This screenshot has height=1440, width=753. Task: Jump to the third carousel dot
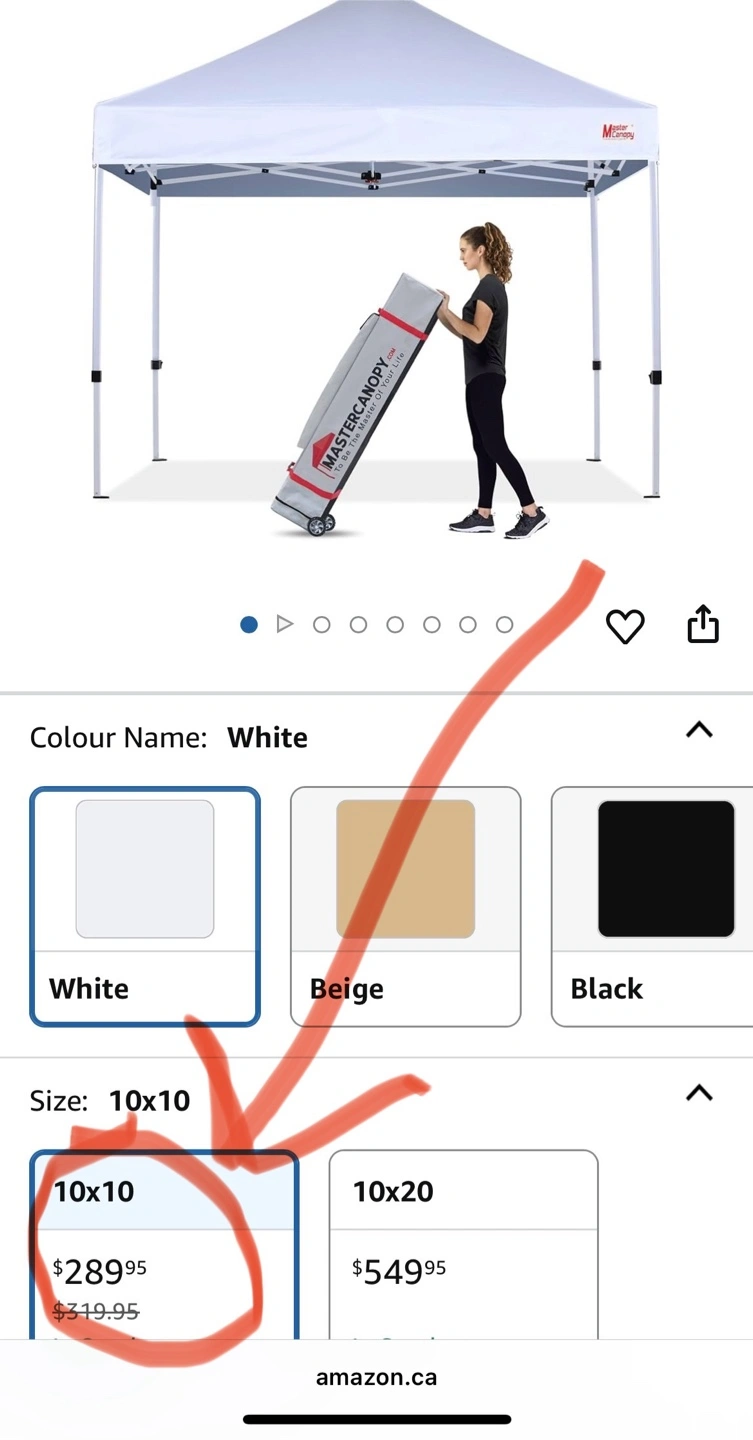point(321,625)
